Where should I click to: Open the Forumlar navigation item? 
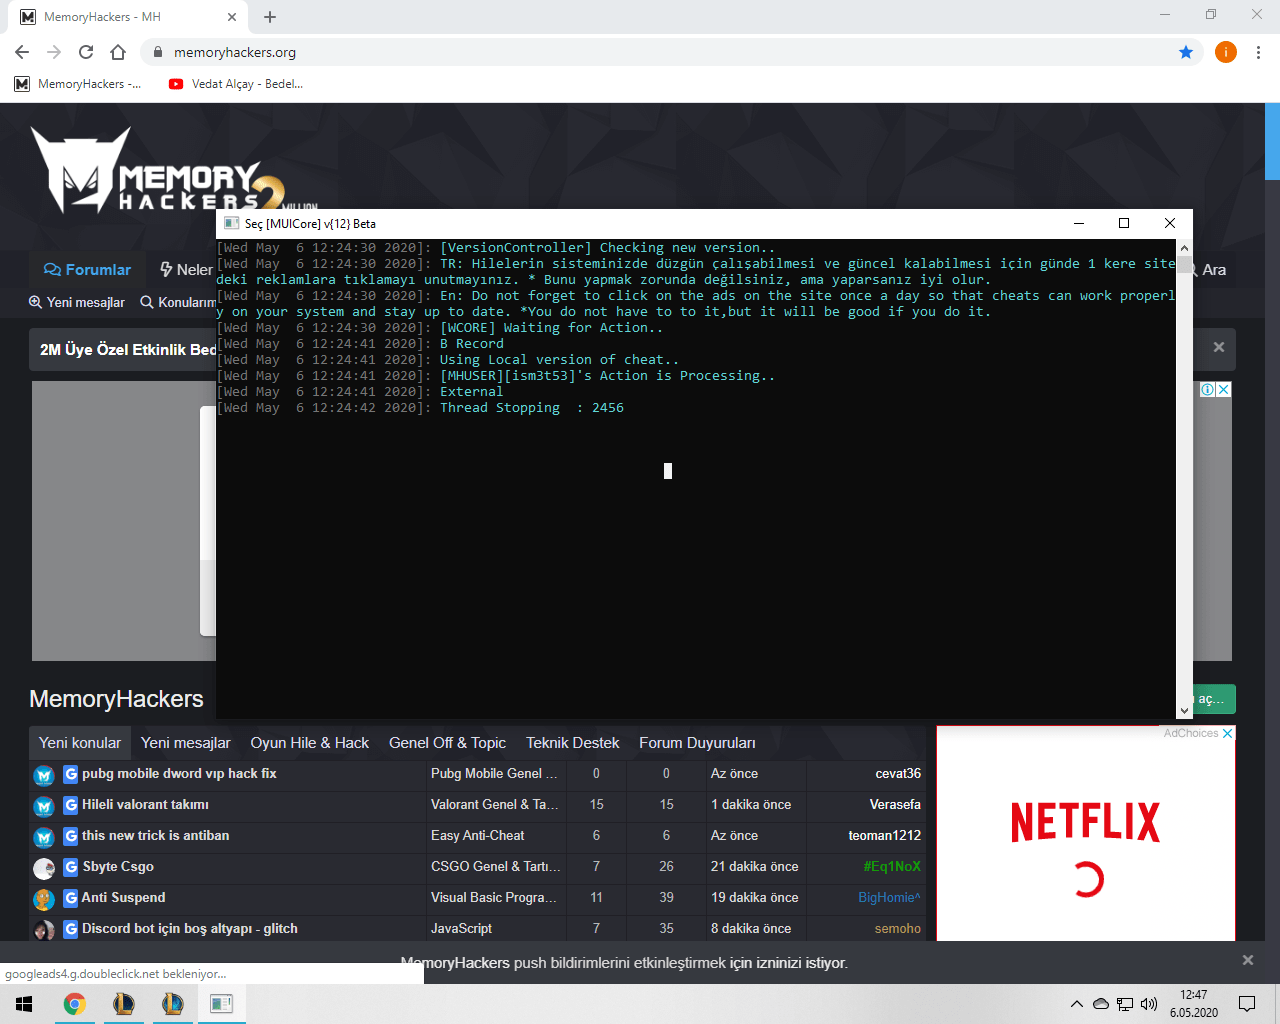87,270
